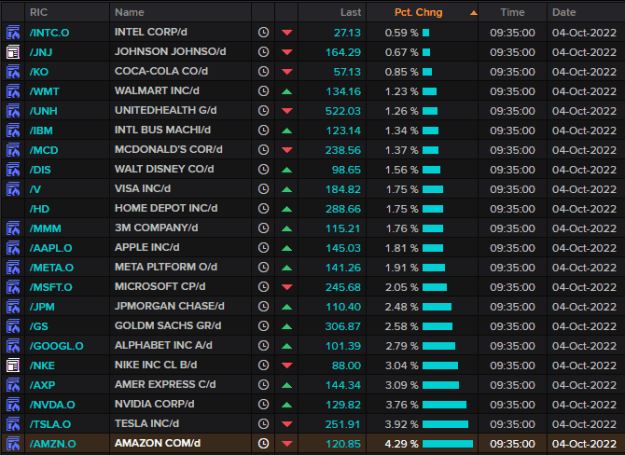Viewport: 625px width, 455px height.
Task: Sort by the Name column header
Action: pyautogui.click(x=129, y=12)
